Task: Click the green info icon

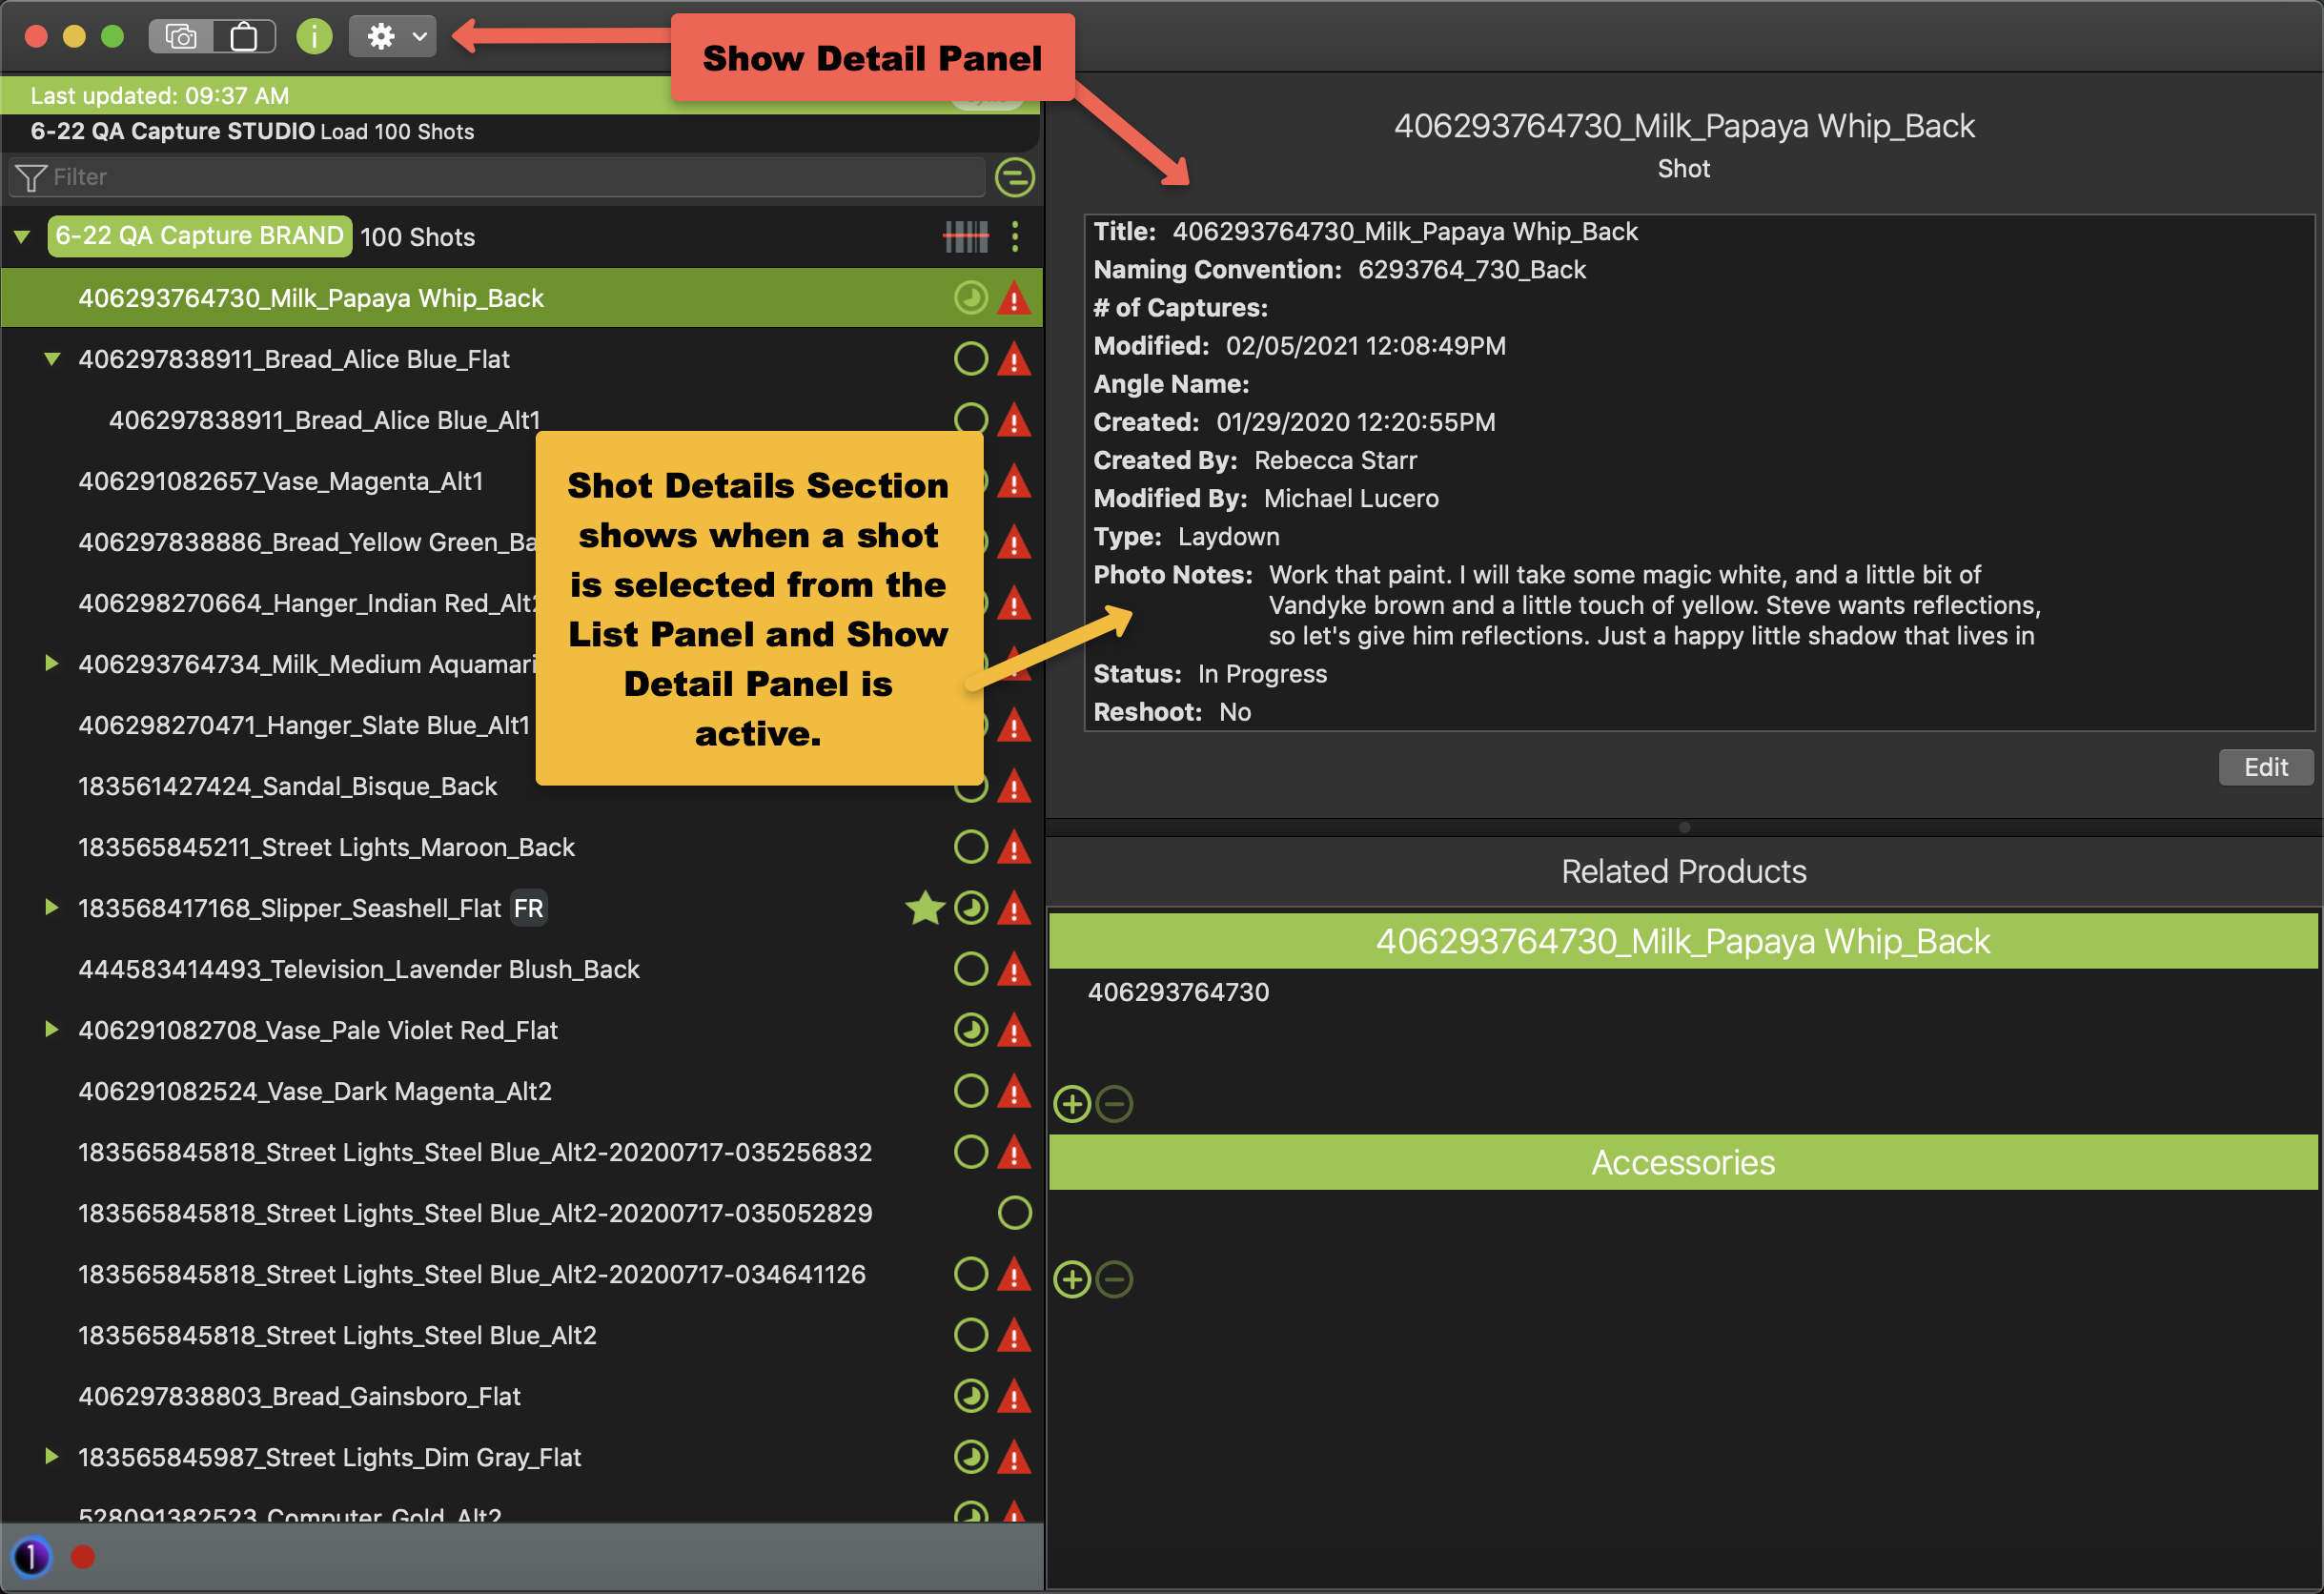Action: (314, 37)
